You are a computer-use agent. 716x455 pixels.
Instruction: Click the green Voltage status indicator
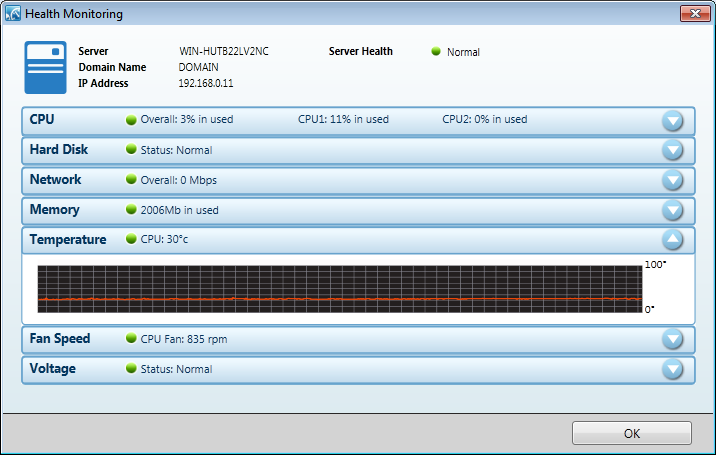[131, 368]
